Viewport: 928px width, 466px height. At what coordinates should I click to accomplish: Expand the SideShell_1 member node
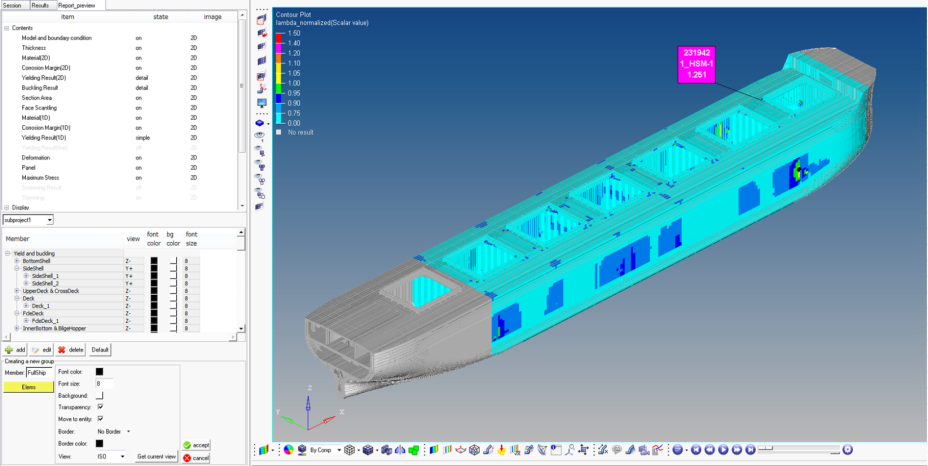point(26,276)
